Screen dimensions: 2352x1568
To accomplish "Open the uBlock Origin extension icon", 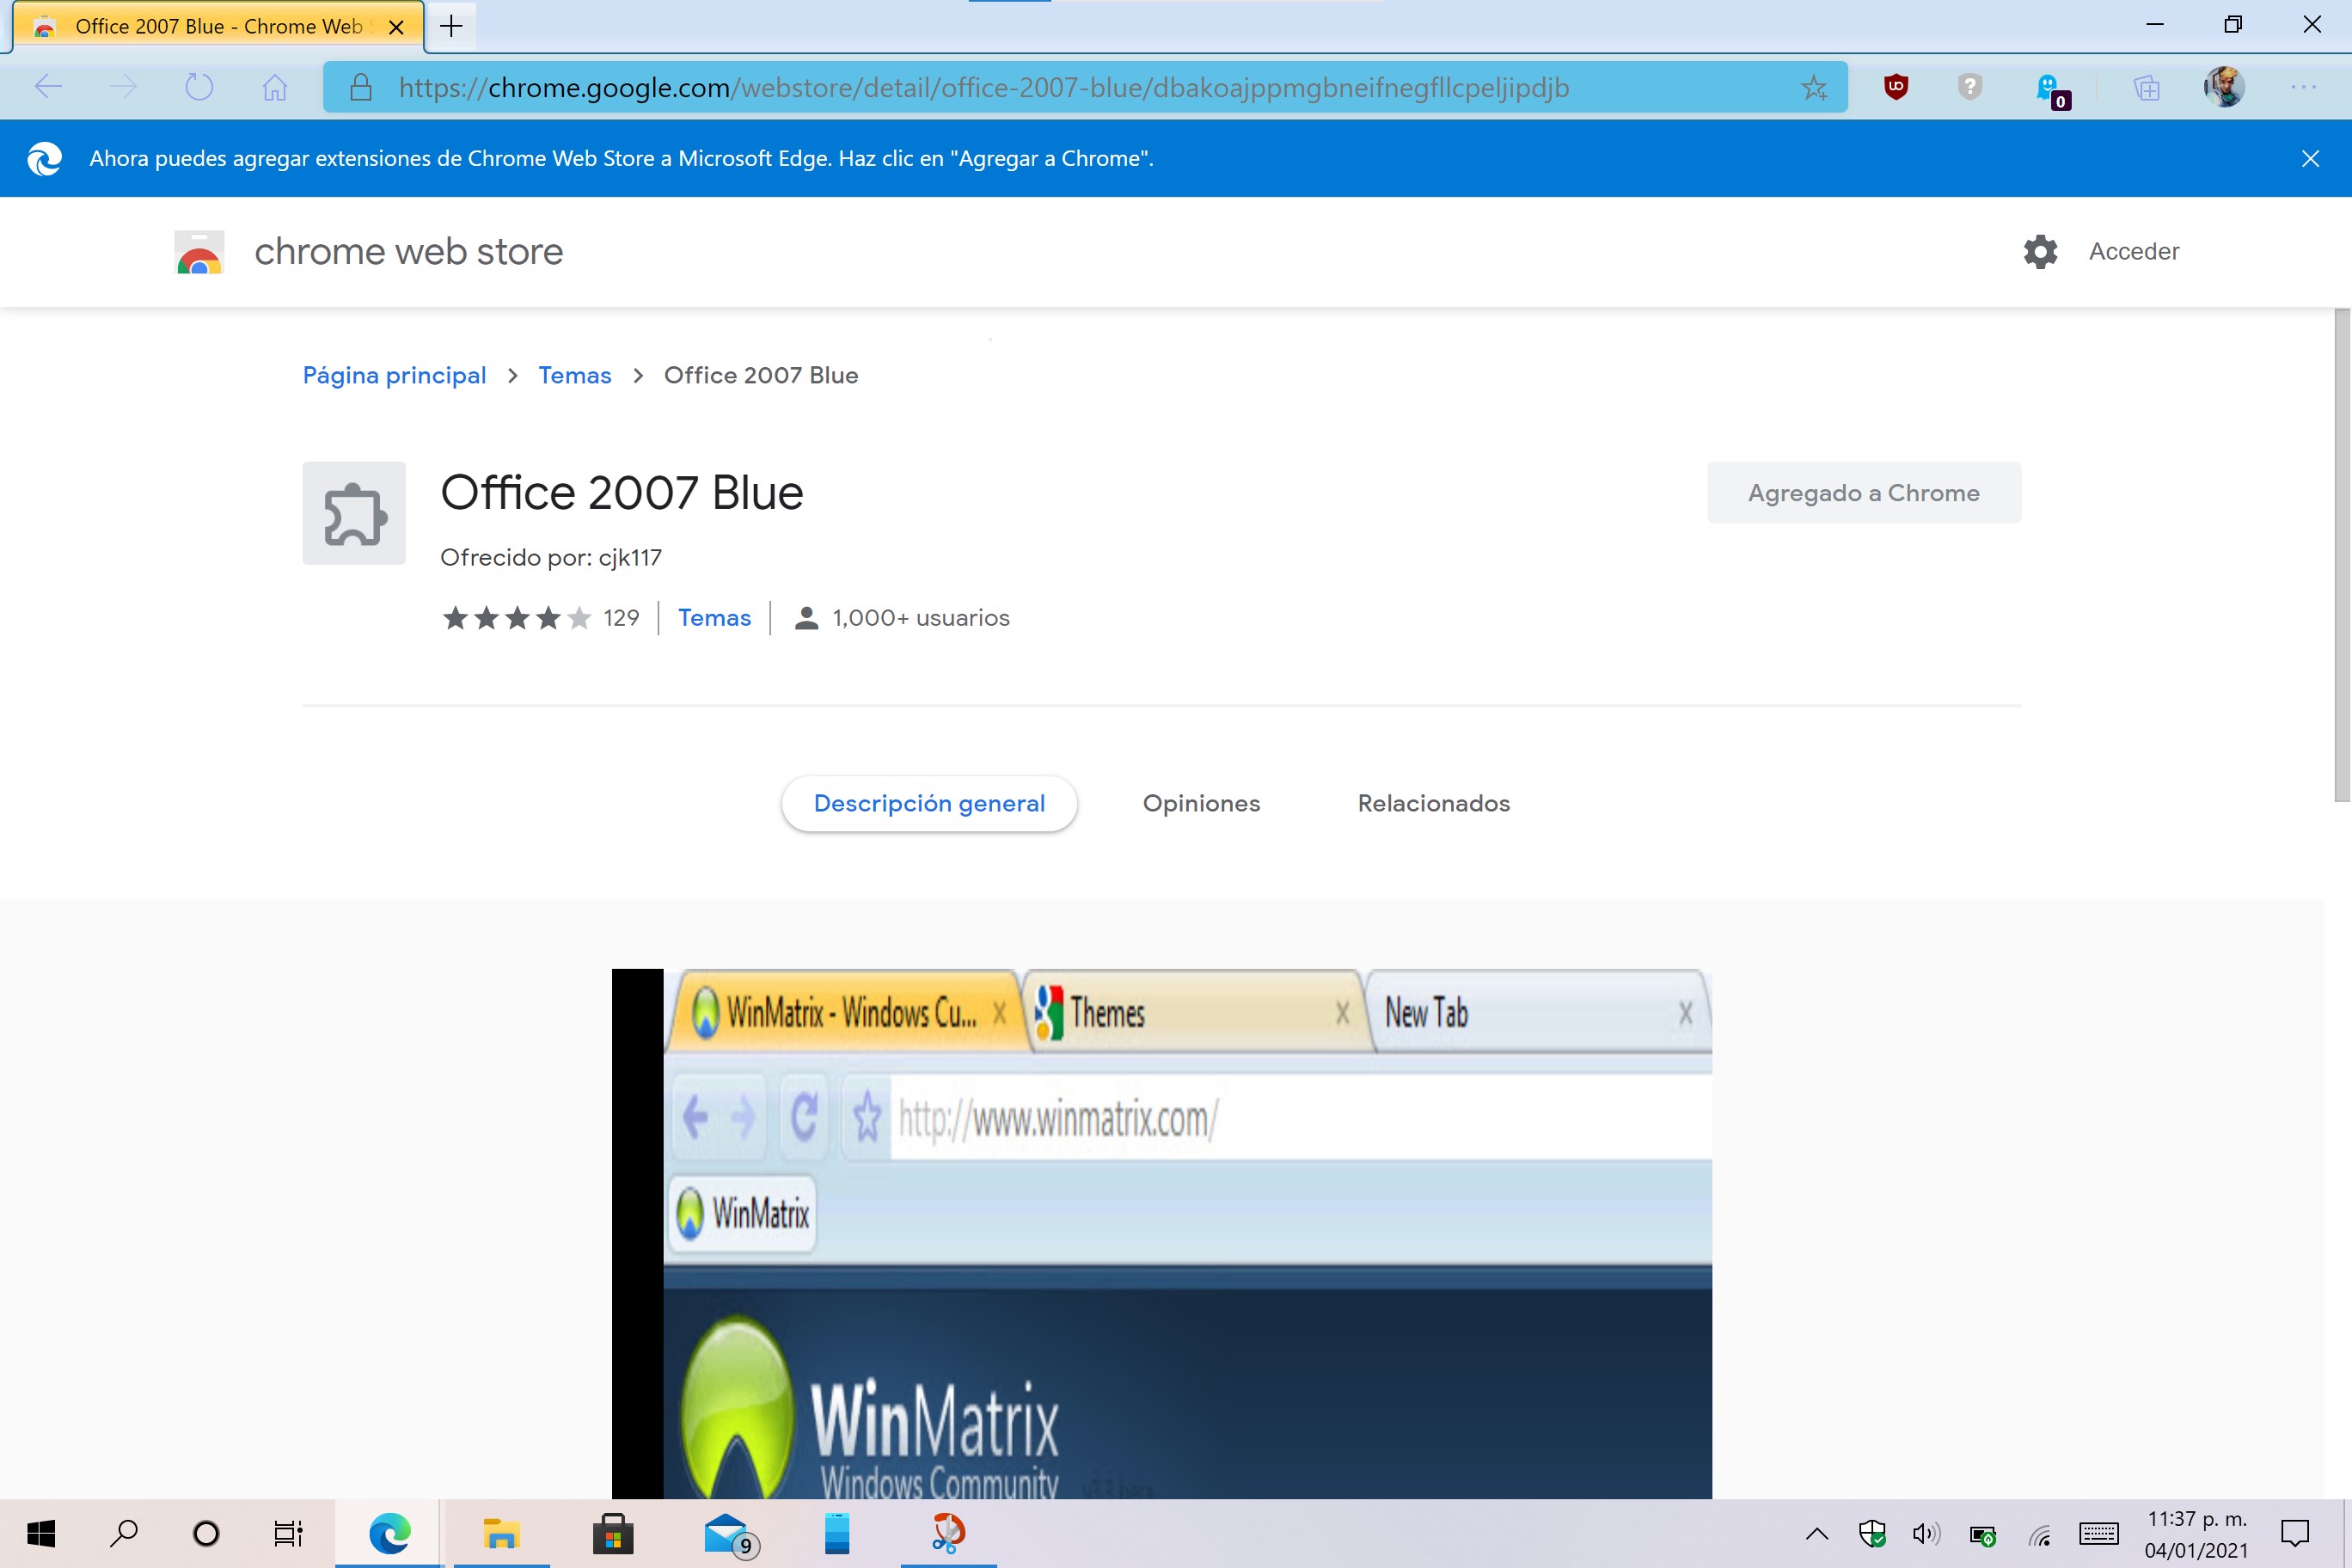I will (x=1896, y=87).
